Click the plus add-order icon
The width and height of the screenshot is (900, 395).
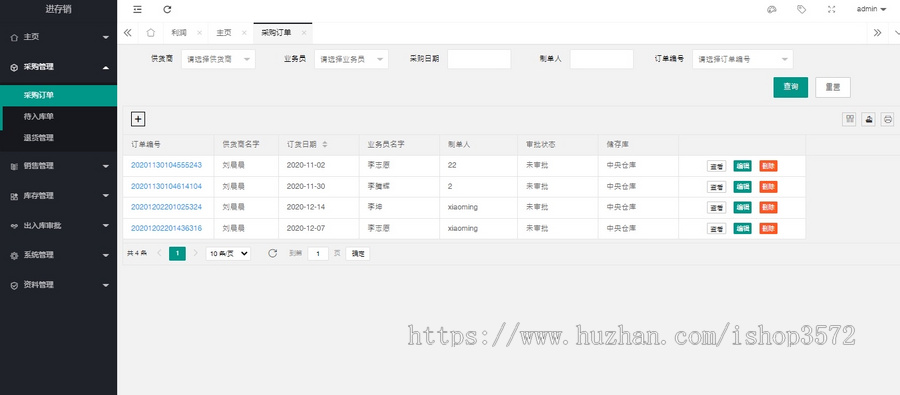click(138, 119)
